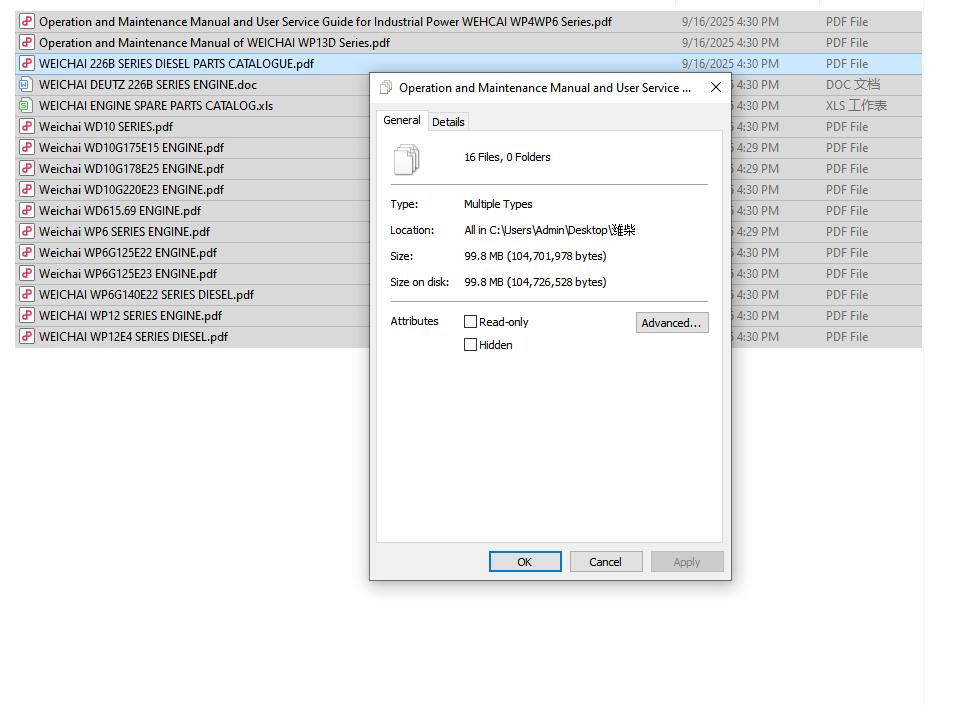Click PDF icon of Weichai WP6 SERIES ENGINE
This screenshot has width=974, height=706.
click(x=26, y=232)
